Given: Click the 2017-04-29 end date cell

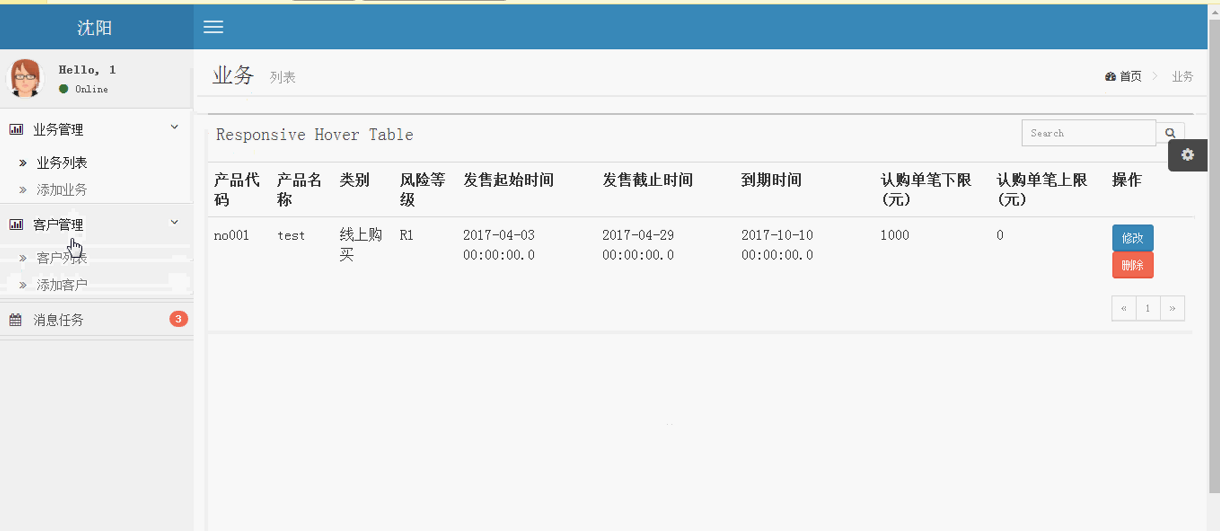Looking at the screenshot, I should click(x=638, y=245).
